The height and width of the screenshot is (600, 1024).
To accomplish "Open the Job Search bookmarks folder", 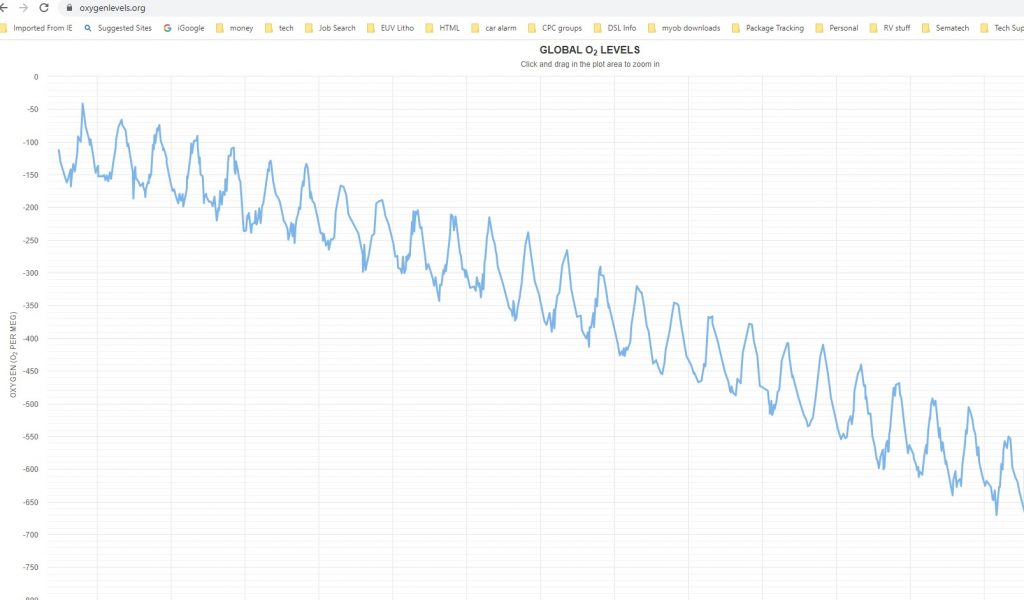I will tap(330, 28).
